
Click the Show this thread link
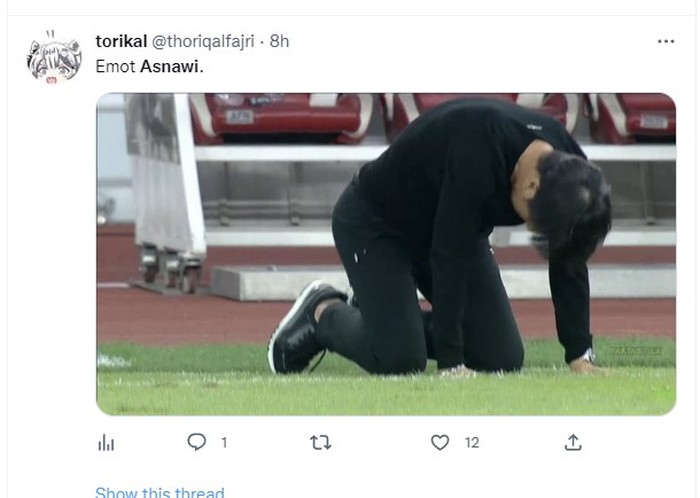[x=160, y=492]
